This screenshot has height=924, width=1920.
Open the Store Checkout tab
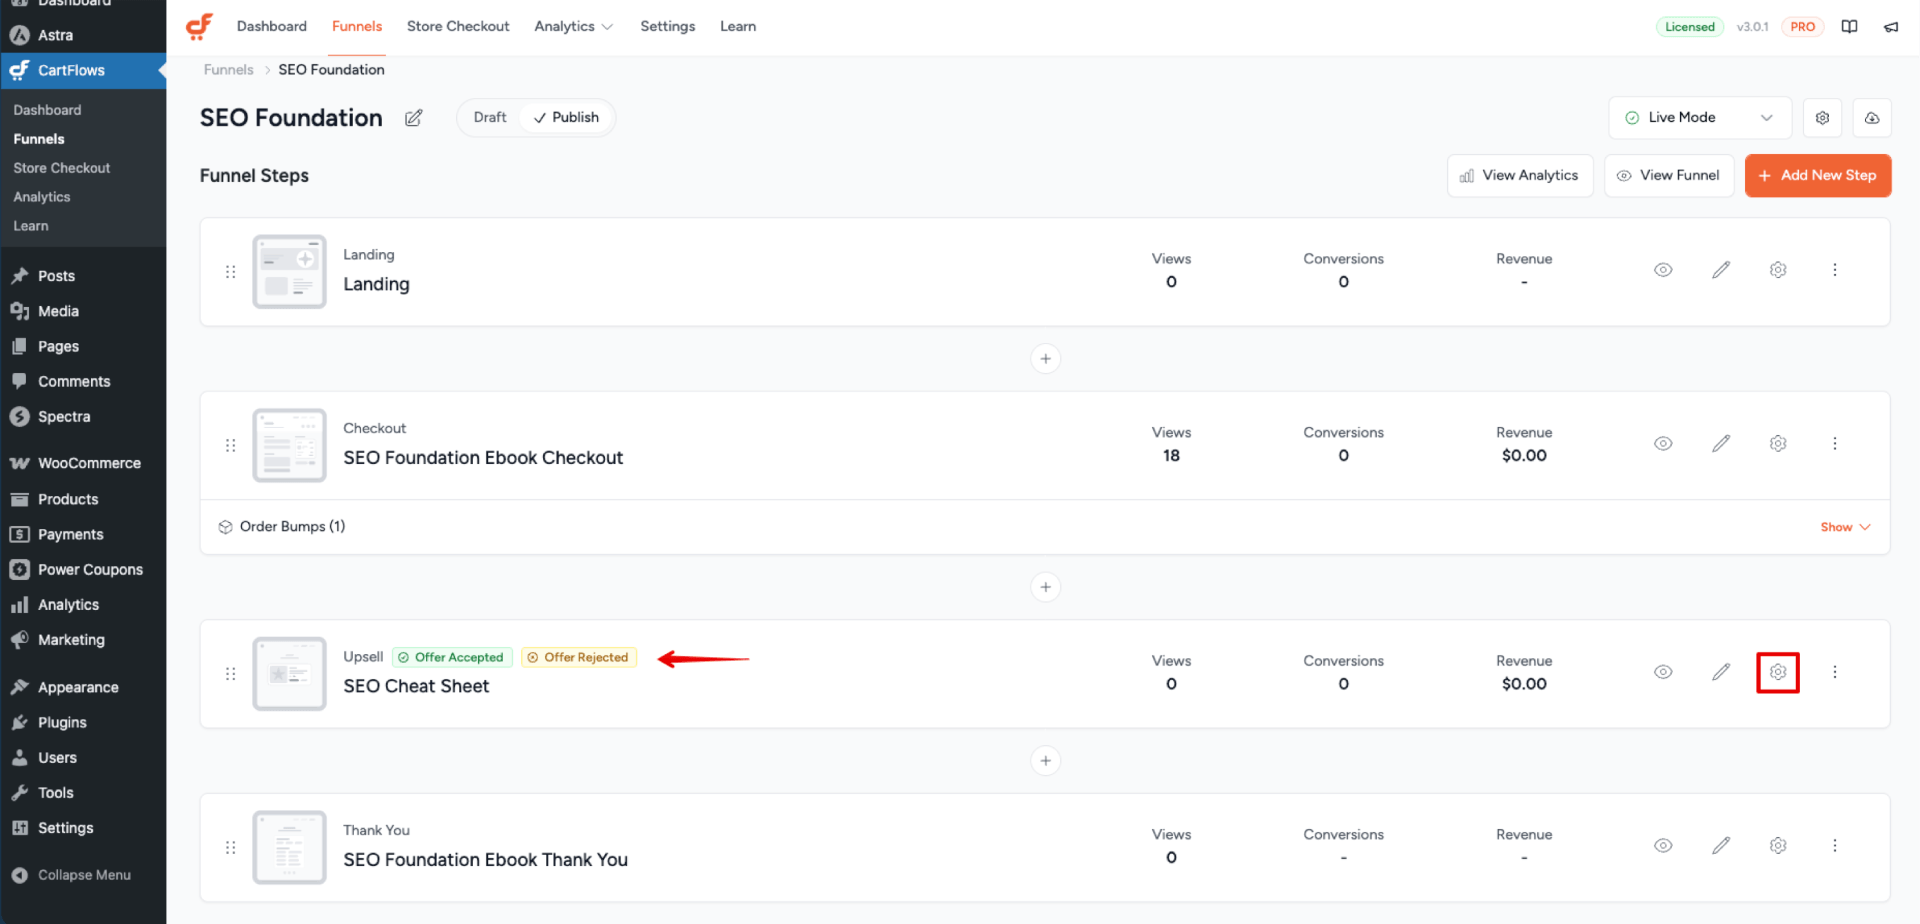click(x=458, y=27)
